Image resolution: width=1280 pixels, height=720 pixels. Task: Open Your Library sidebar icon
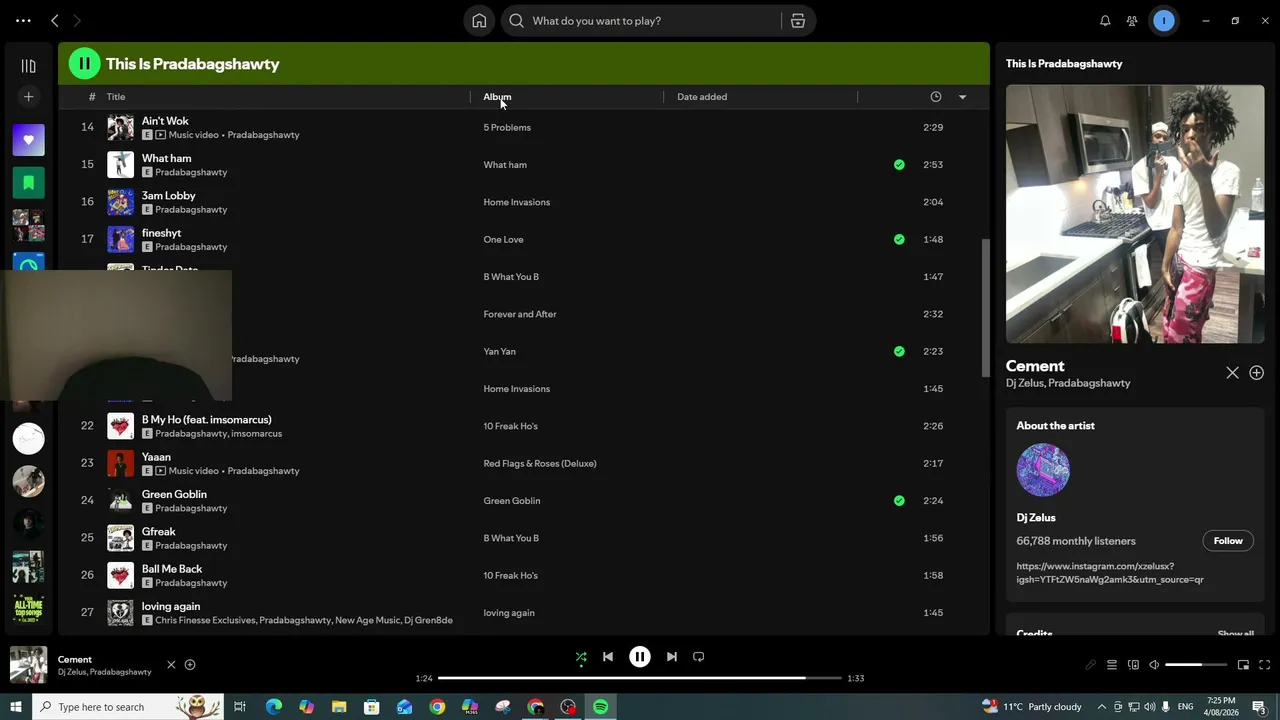[x=28, y=66]
